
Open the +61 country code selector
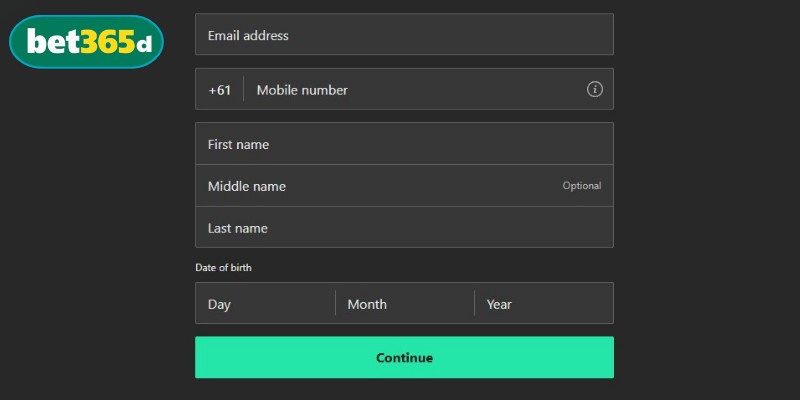coord(219,90)
